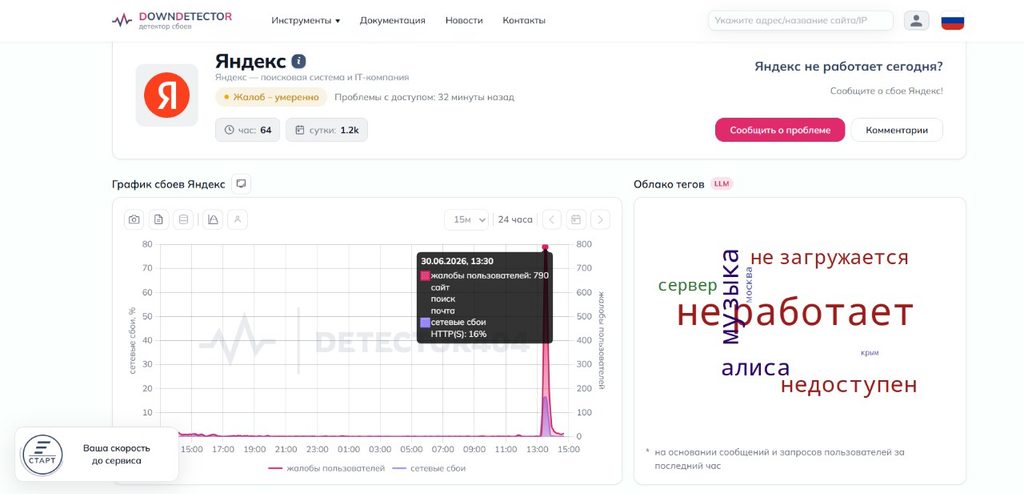Click the database data icon
Screen dimensions: 1024x494
click(184, 220)
